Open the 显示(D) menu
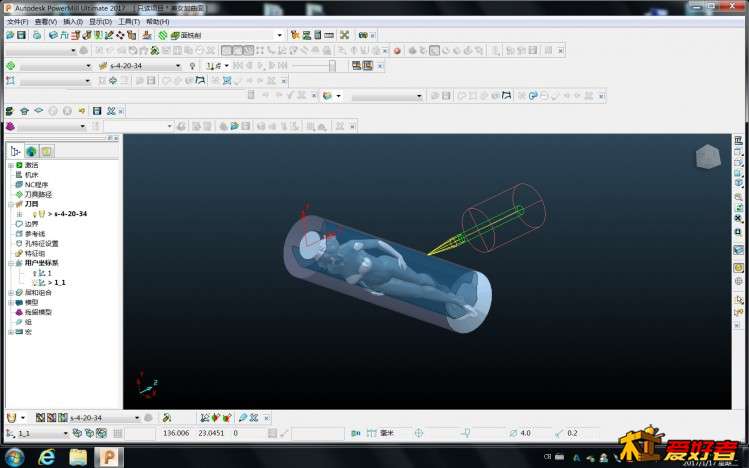This screenshot has width=749, height=468. 100,21
